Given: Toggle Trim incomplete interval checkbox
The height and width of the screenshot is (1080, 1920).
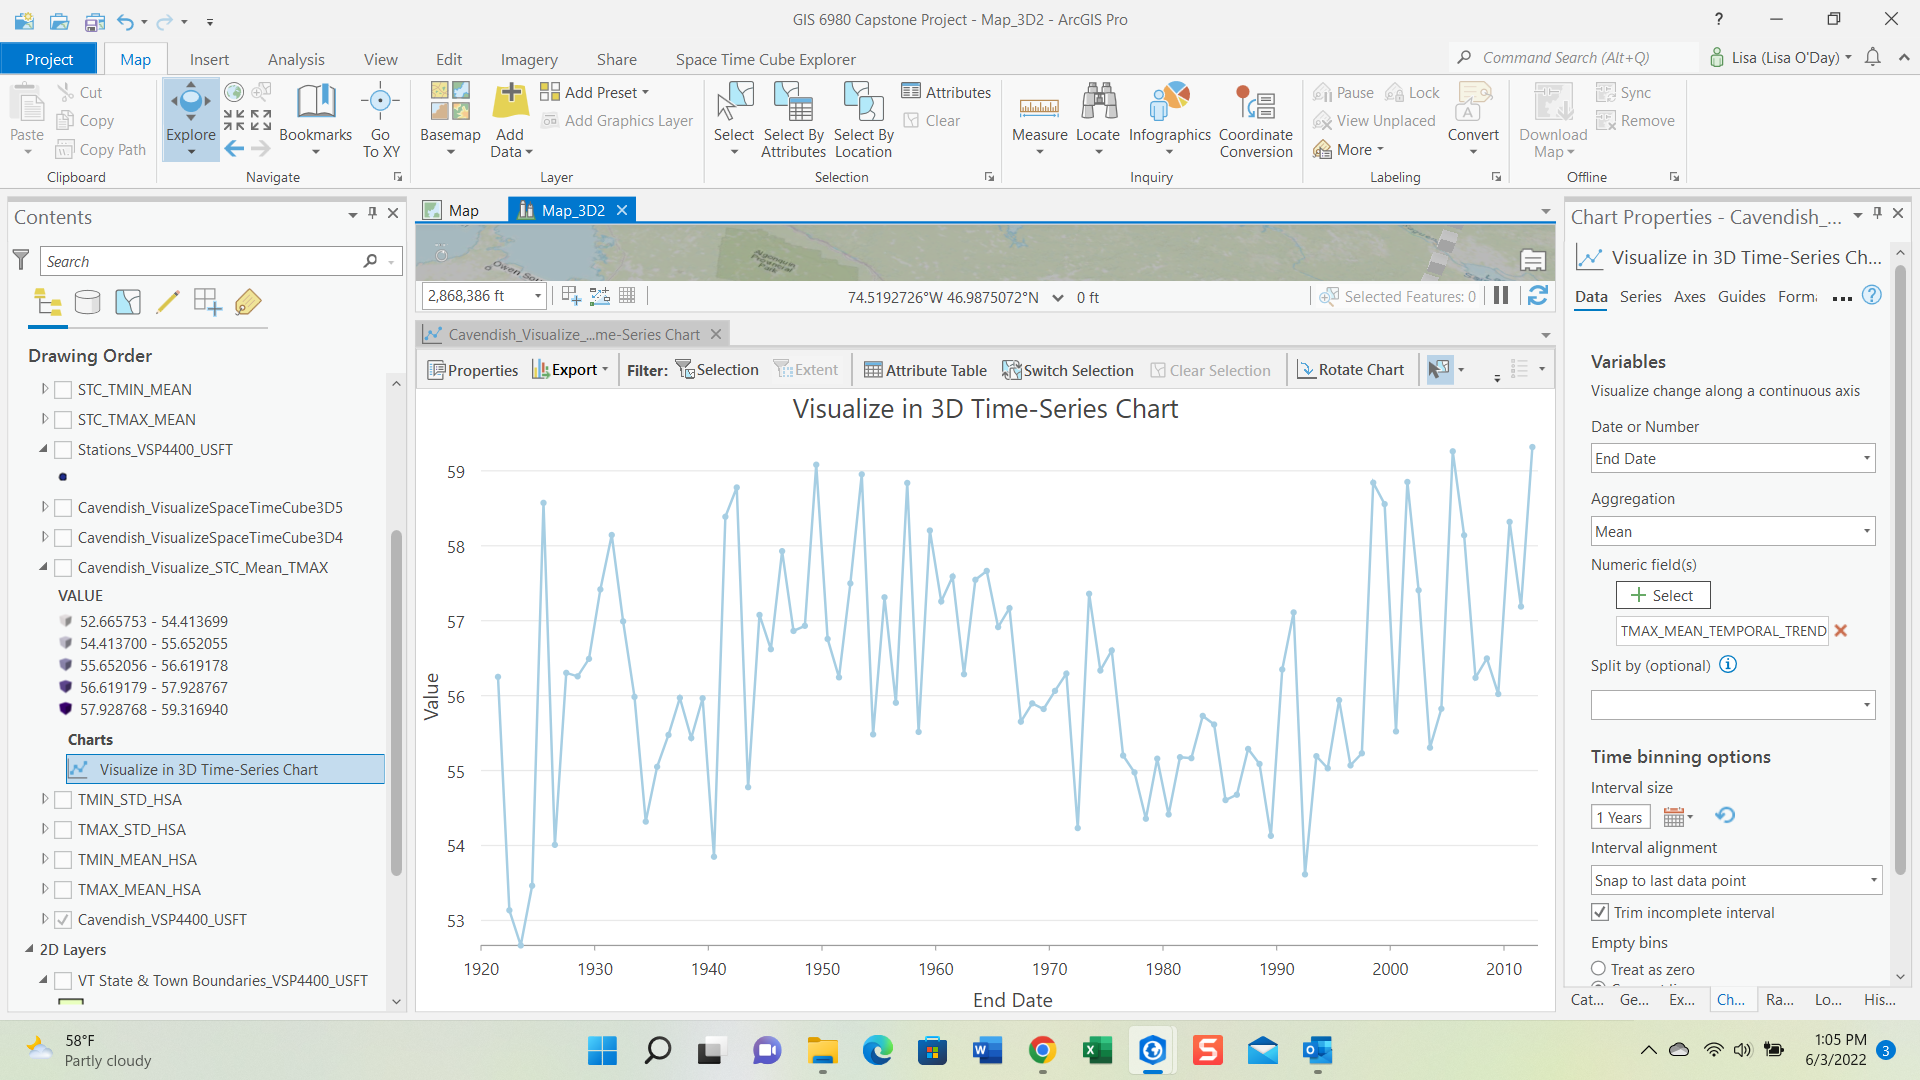Looking at the screenshot, I should (x=1600, y=912).
